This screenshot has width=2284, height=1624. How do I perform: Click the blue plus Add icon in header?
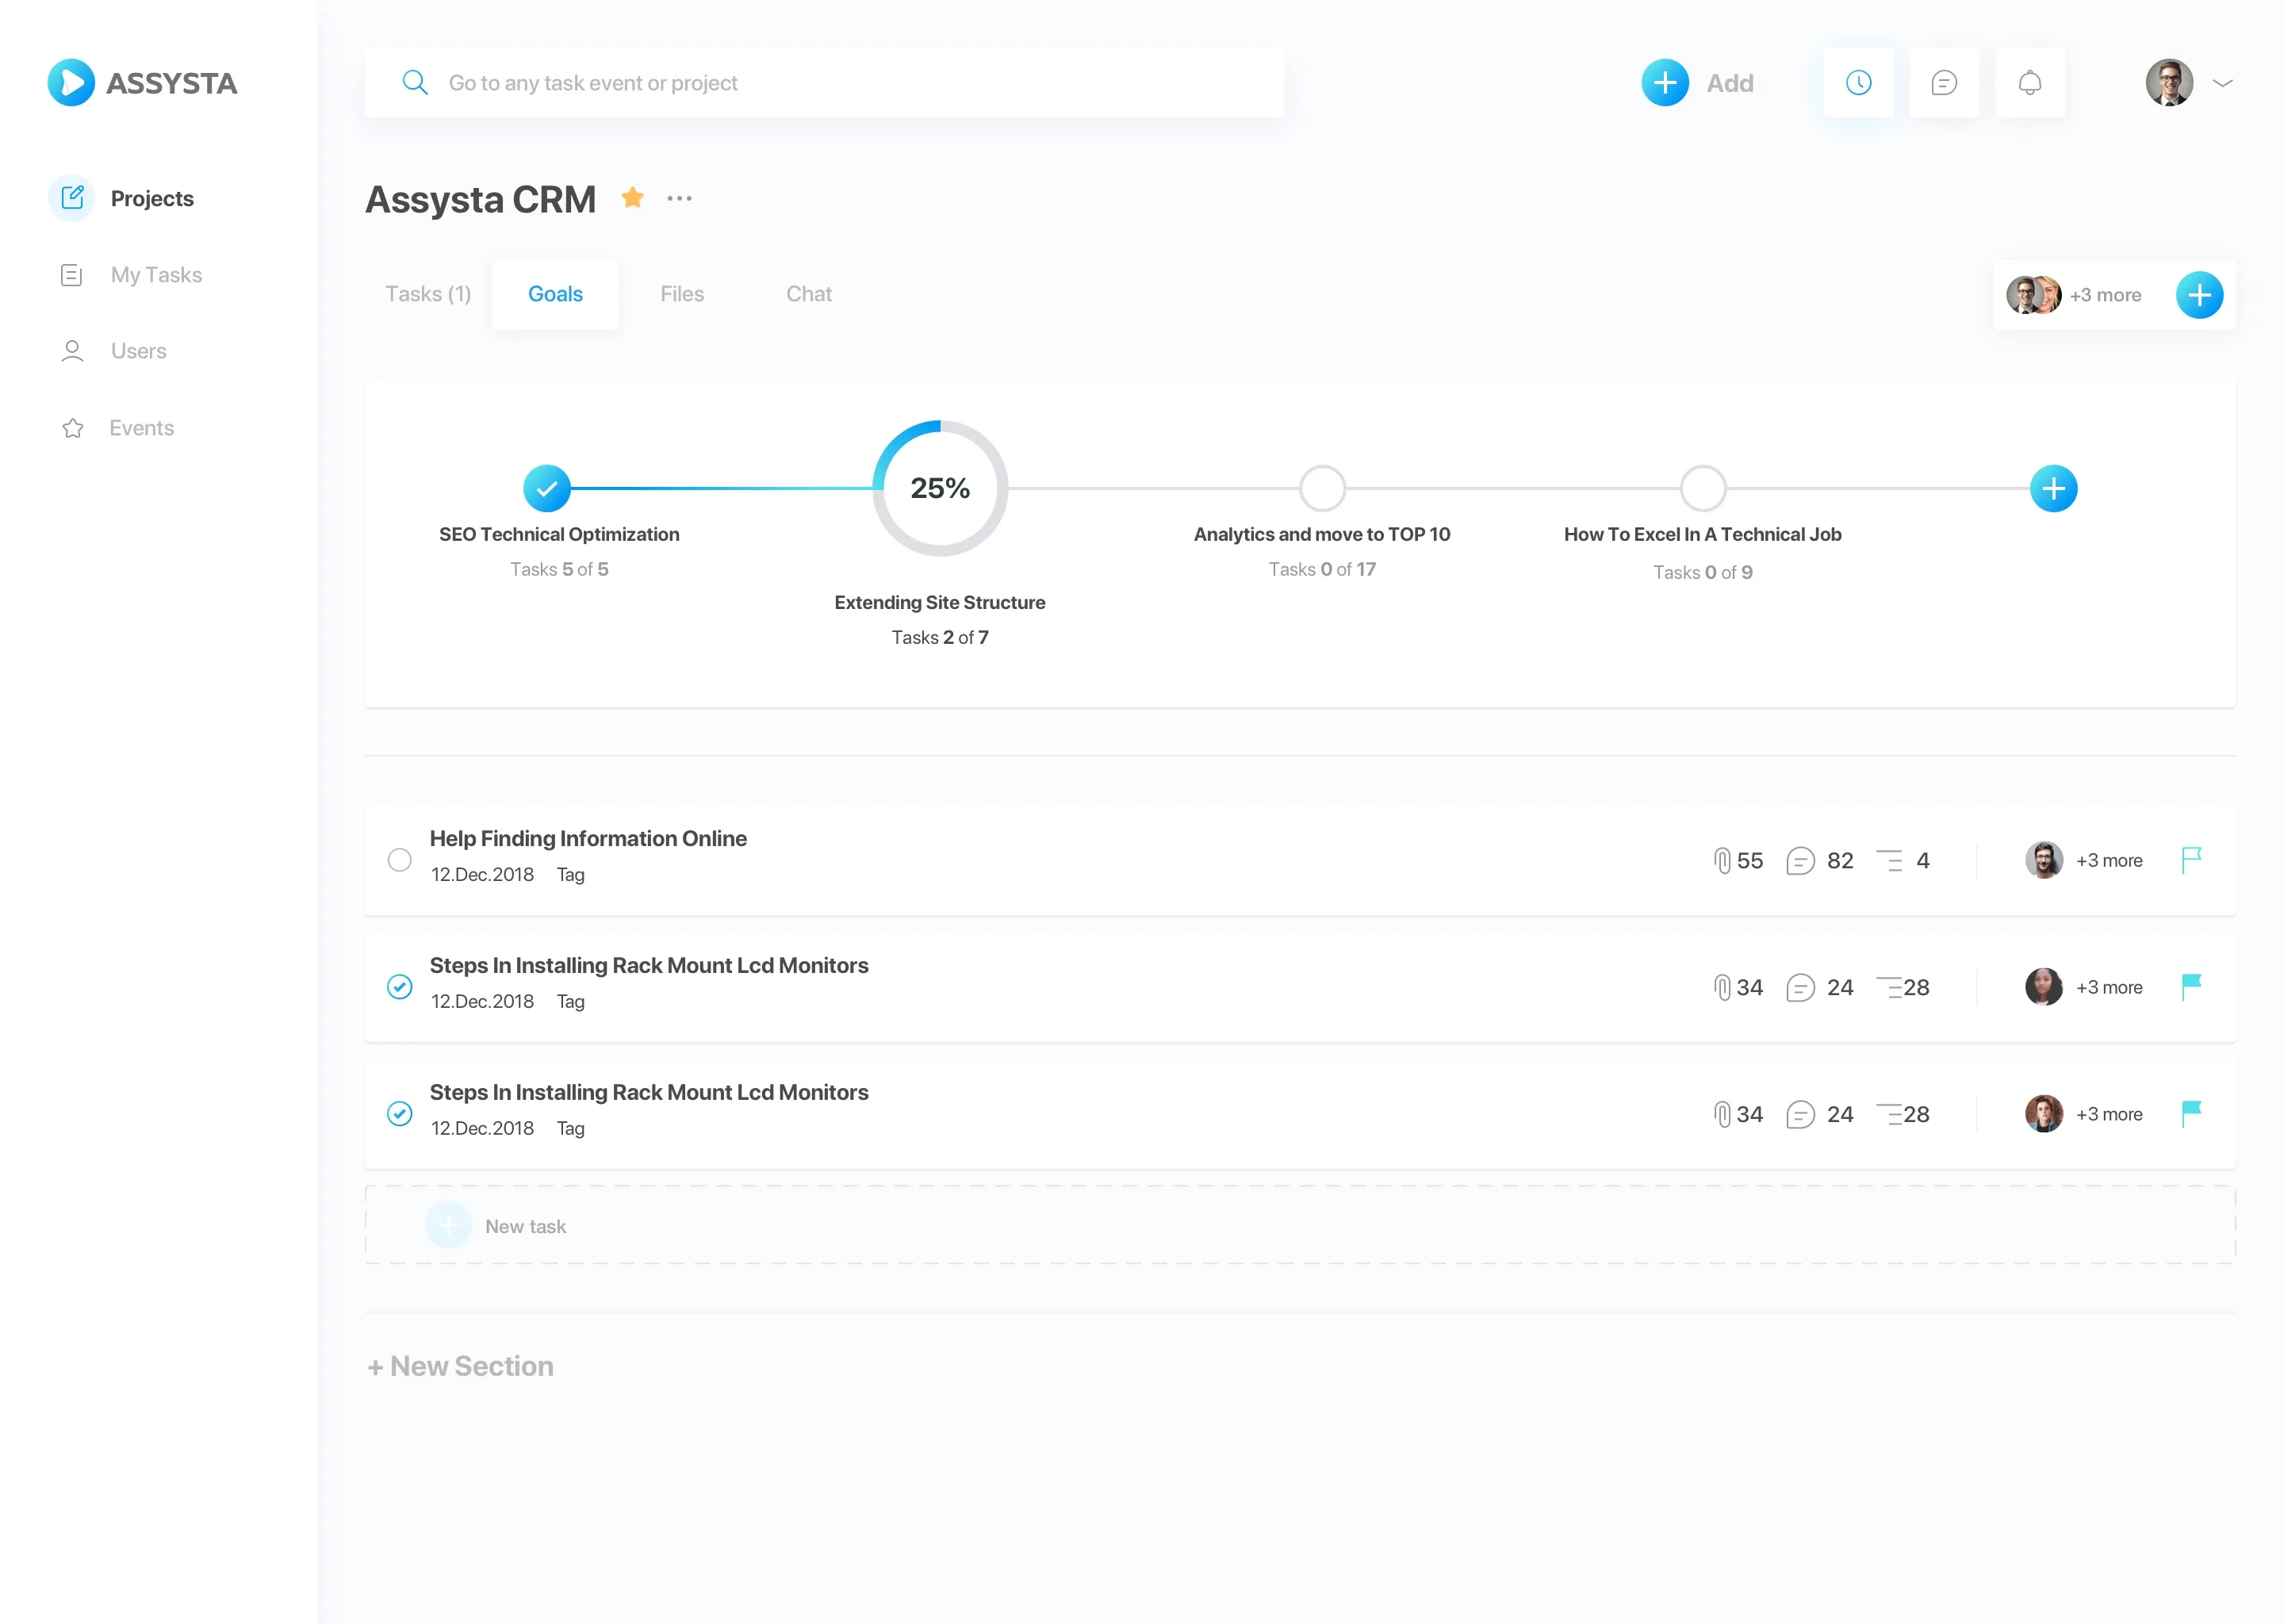pyautogui.click(x=1665, y=83)
